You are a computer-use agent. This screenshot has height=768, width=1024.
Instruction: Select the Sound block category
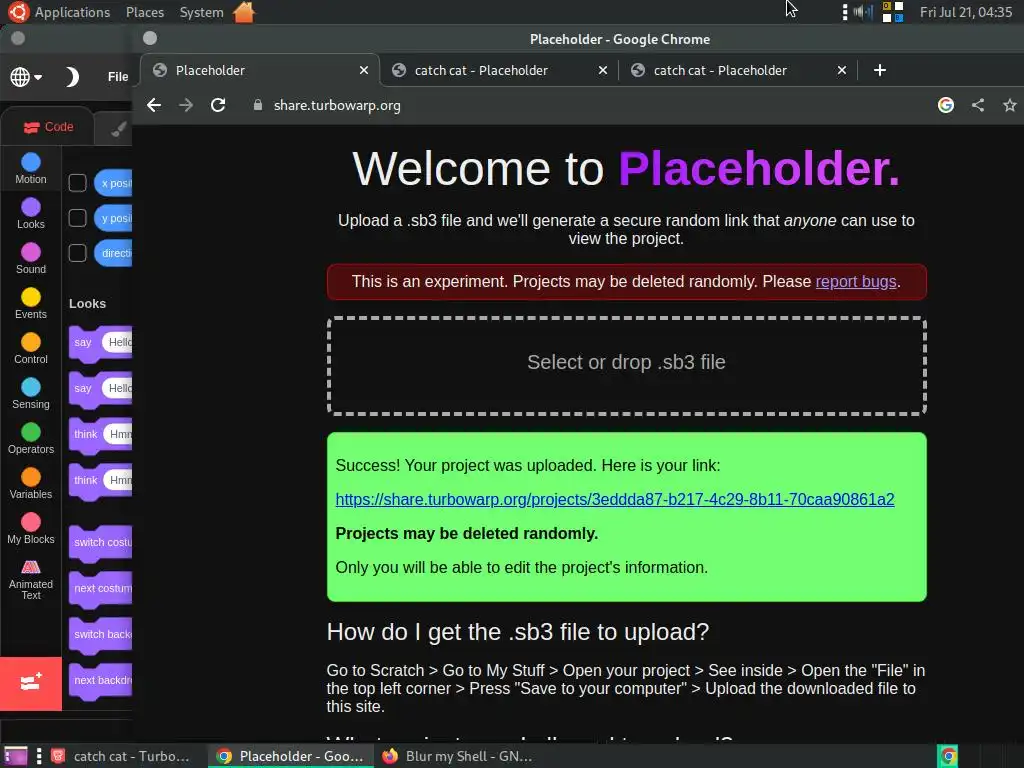pyautogui.click(x=31, y=259)
